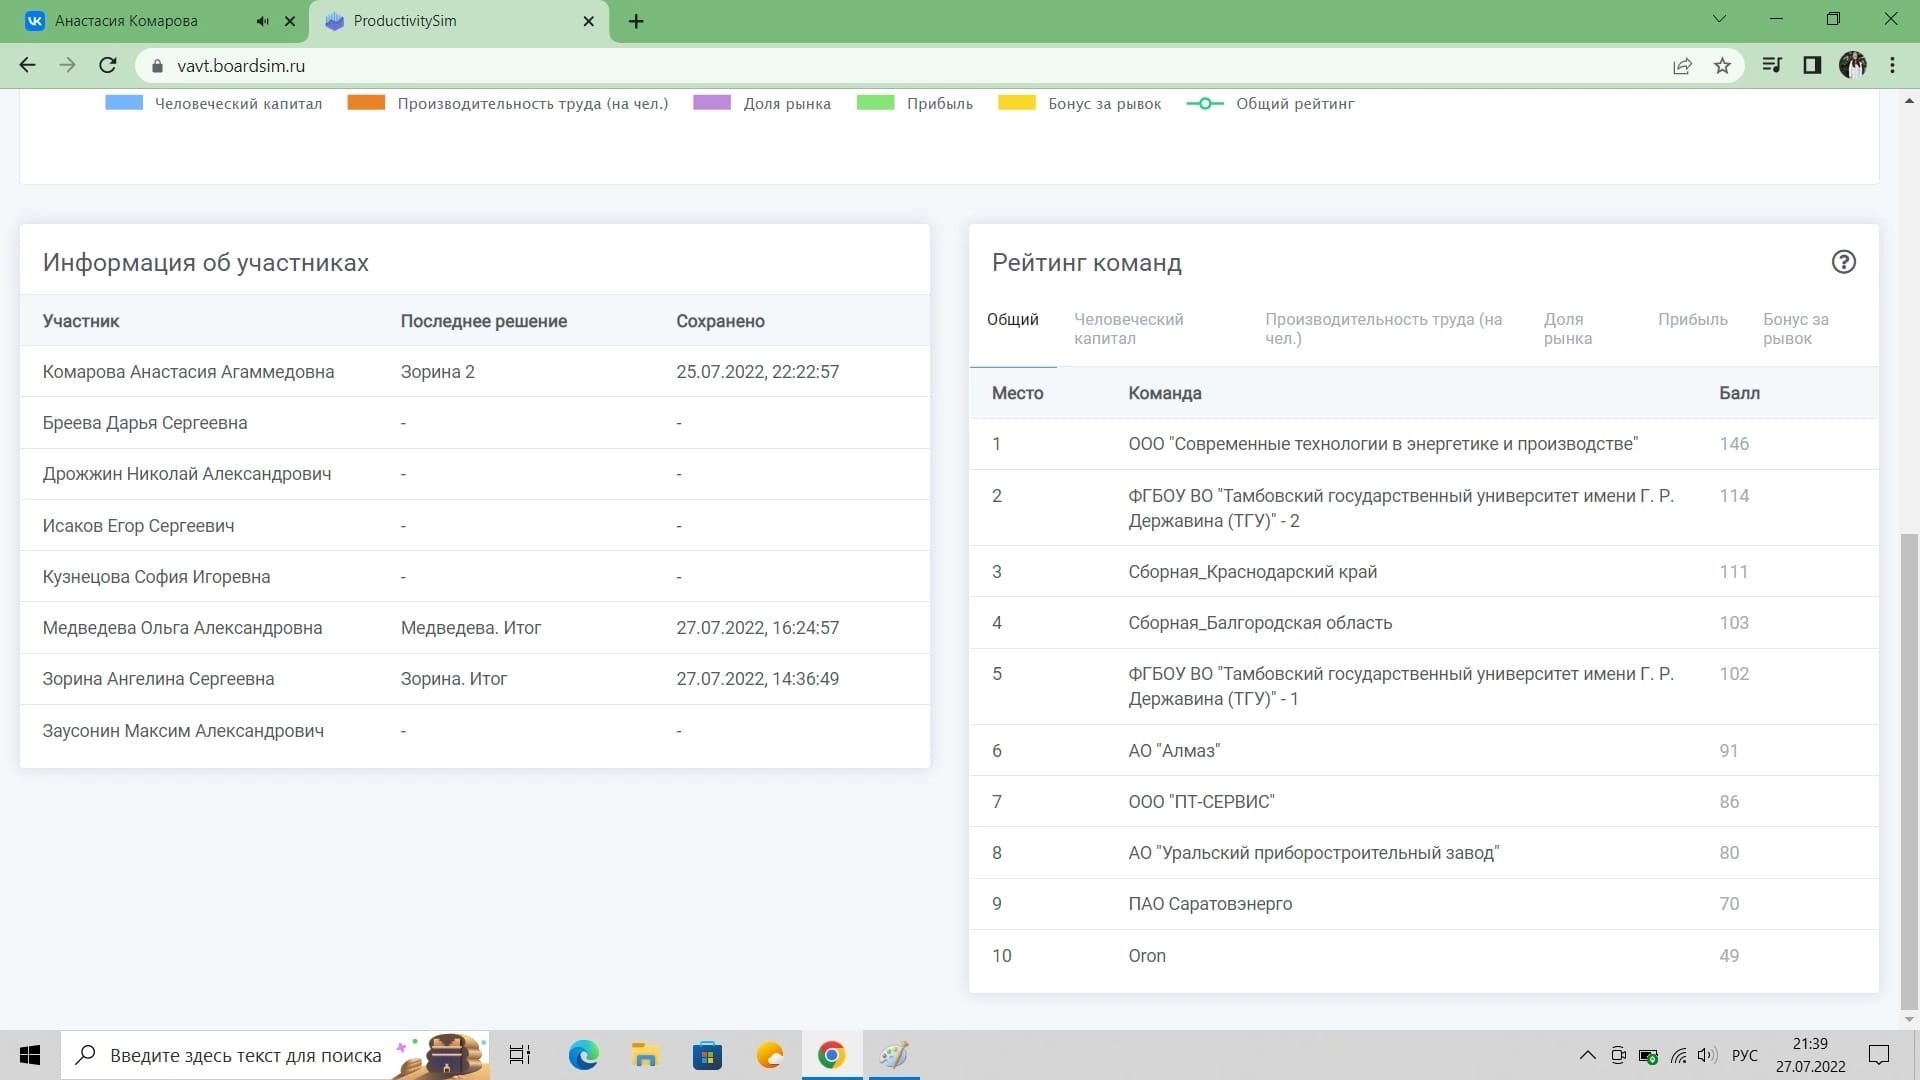Select the Общий rating tab

tap(1012, 319)
